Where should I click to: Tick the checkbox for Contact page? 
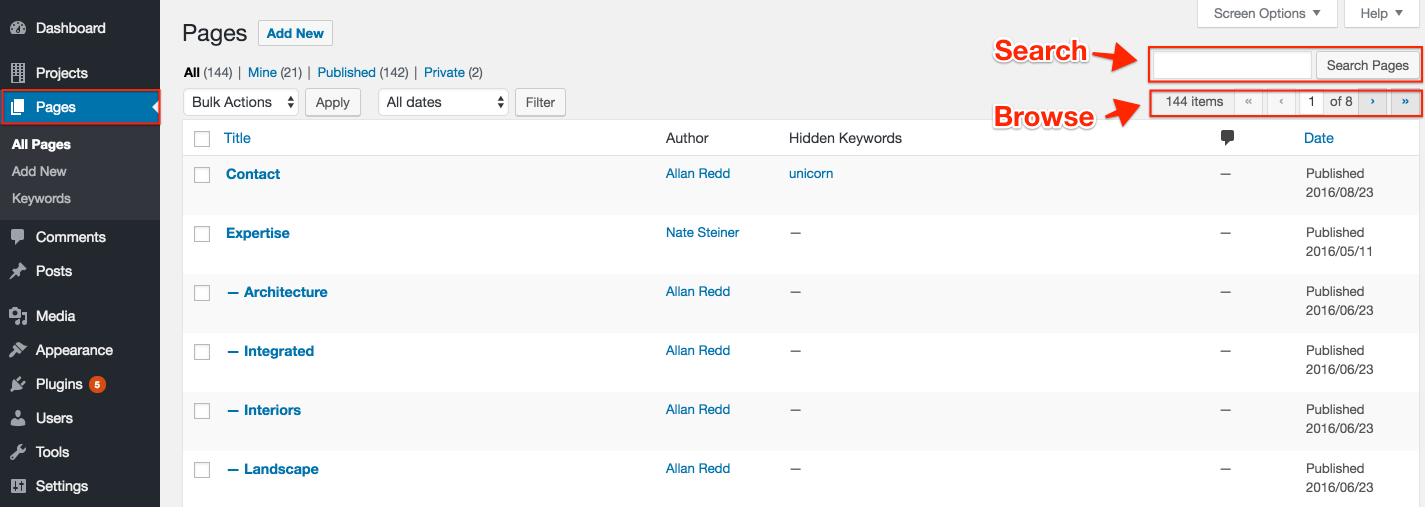coord(202,175)
